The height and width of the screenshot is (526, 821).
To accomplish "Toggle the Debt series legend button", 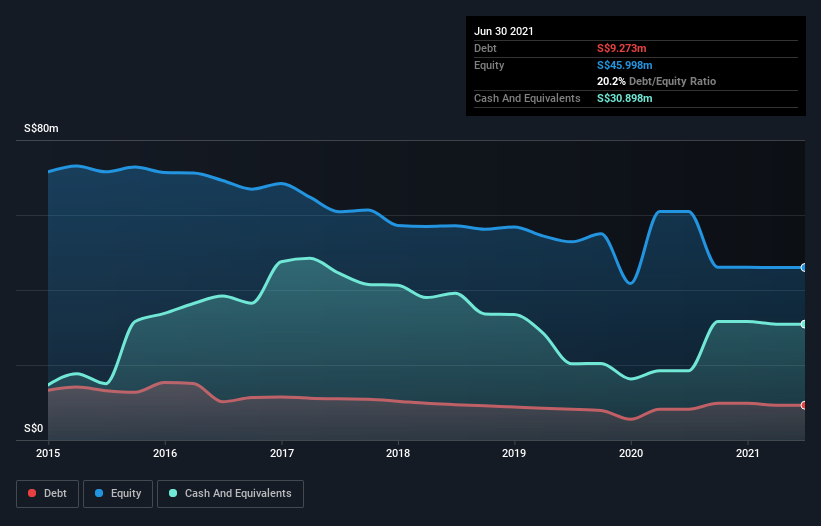I will (48, 494).
